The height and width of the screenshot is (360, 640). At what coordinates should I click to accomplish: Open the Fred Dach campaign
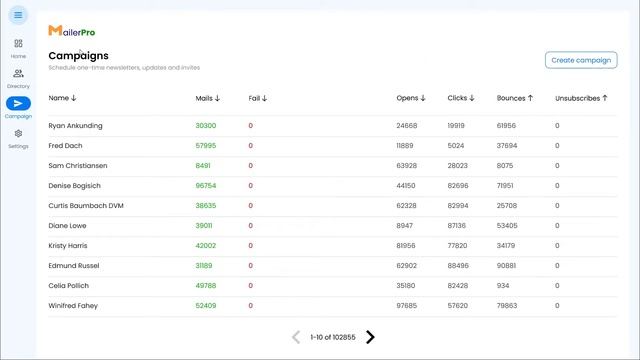pos(65,146)
